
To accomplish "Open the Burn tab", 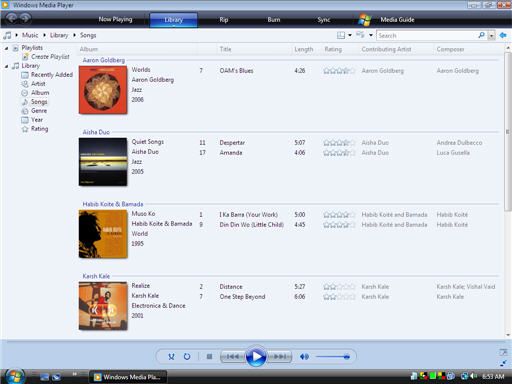I will coord(274,20).
